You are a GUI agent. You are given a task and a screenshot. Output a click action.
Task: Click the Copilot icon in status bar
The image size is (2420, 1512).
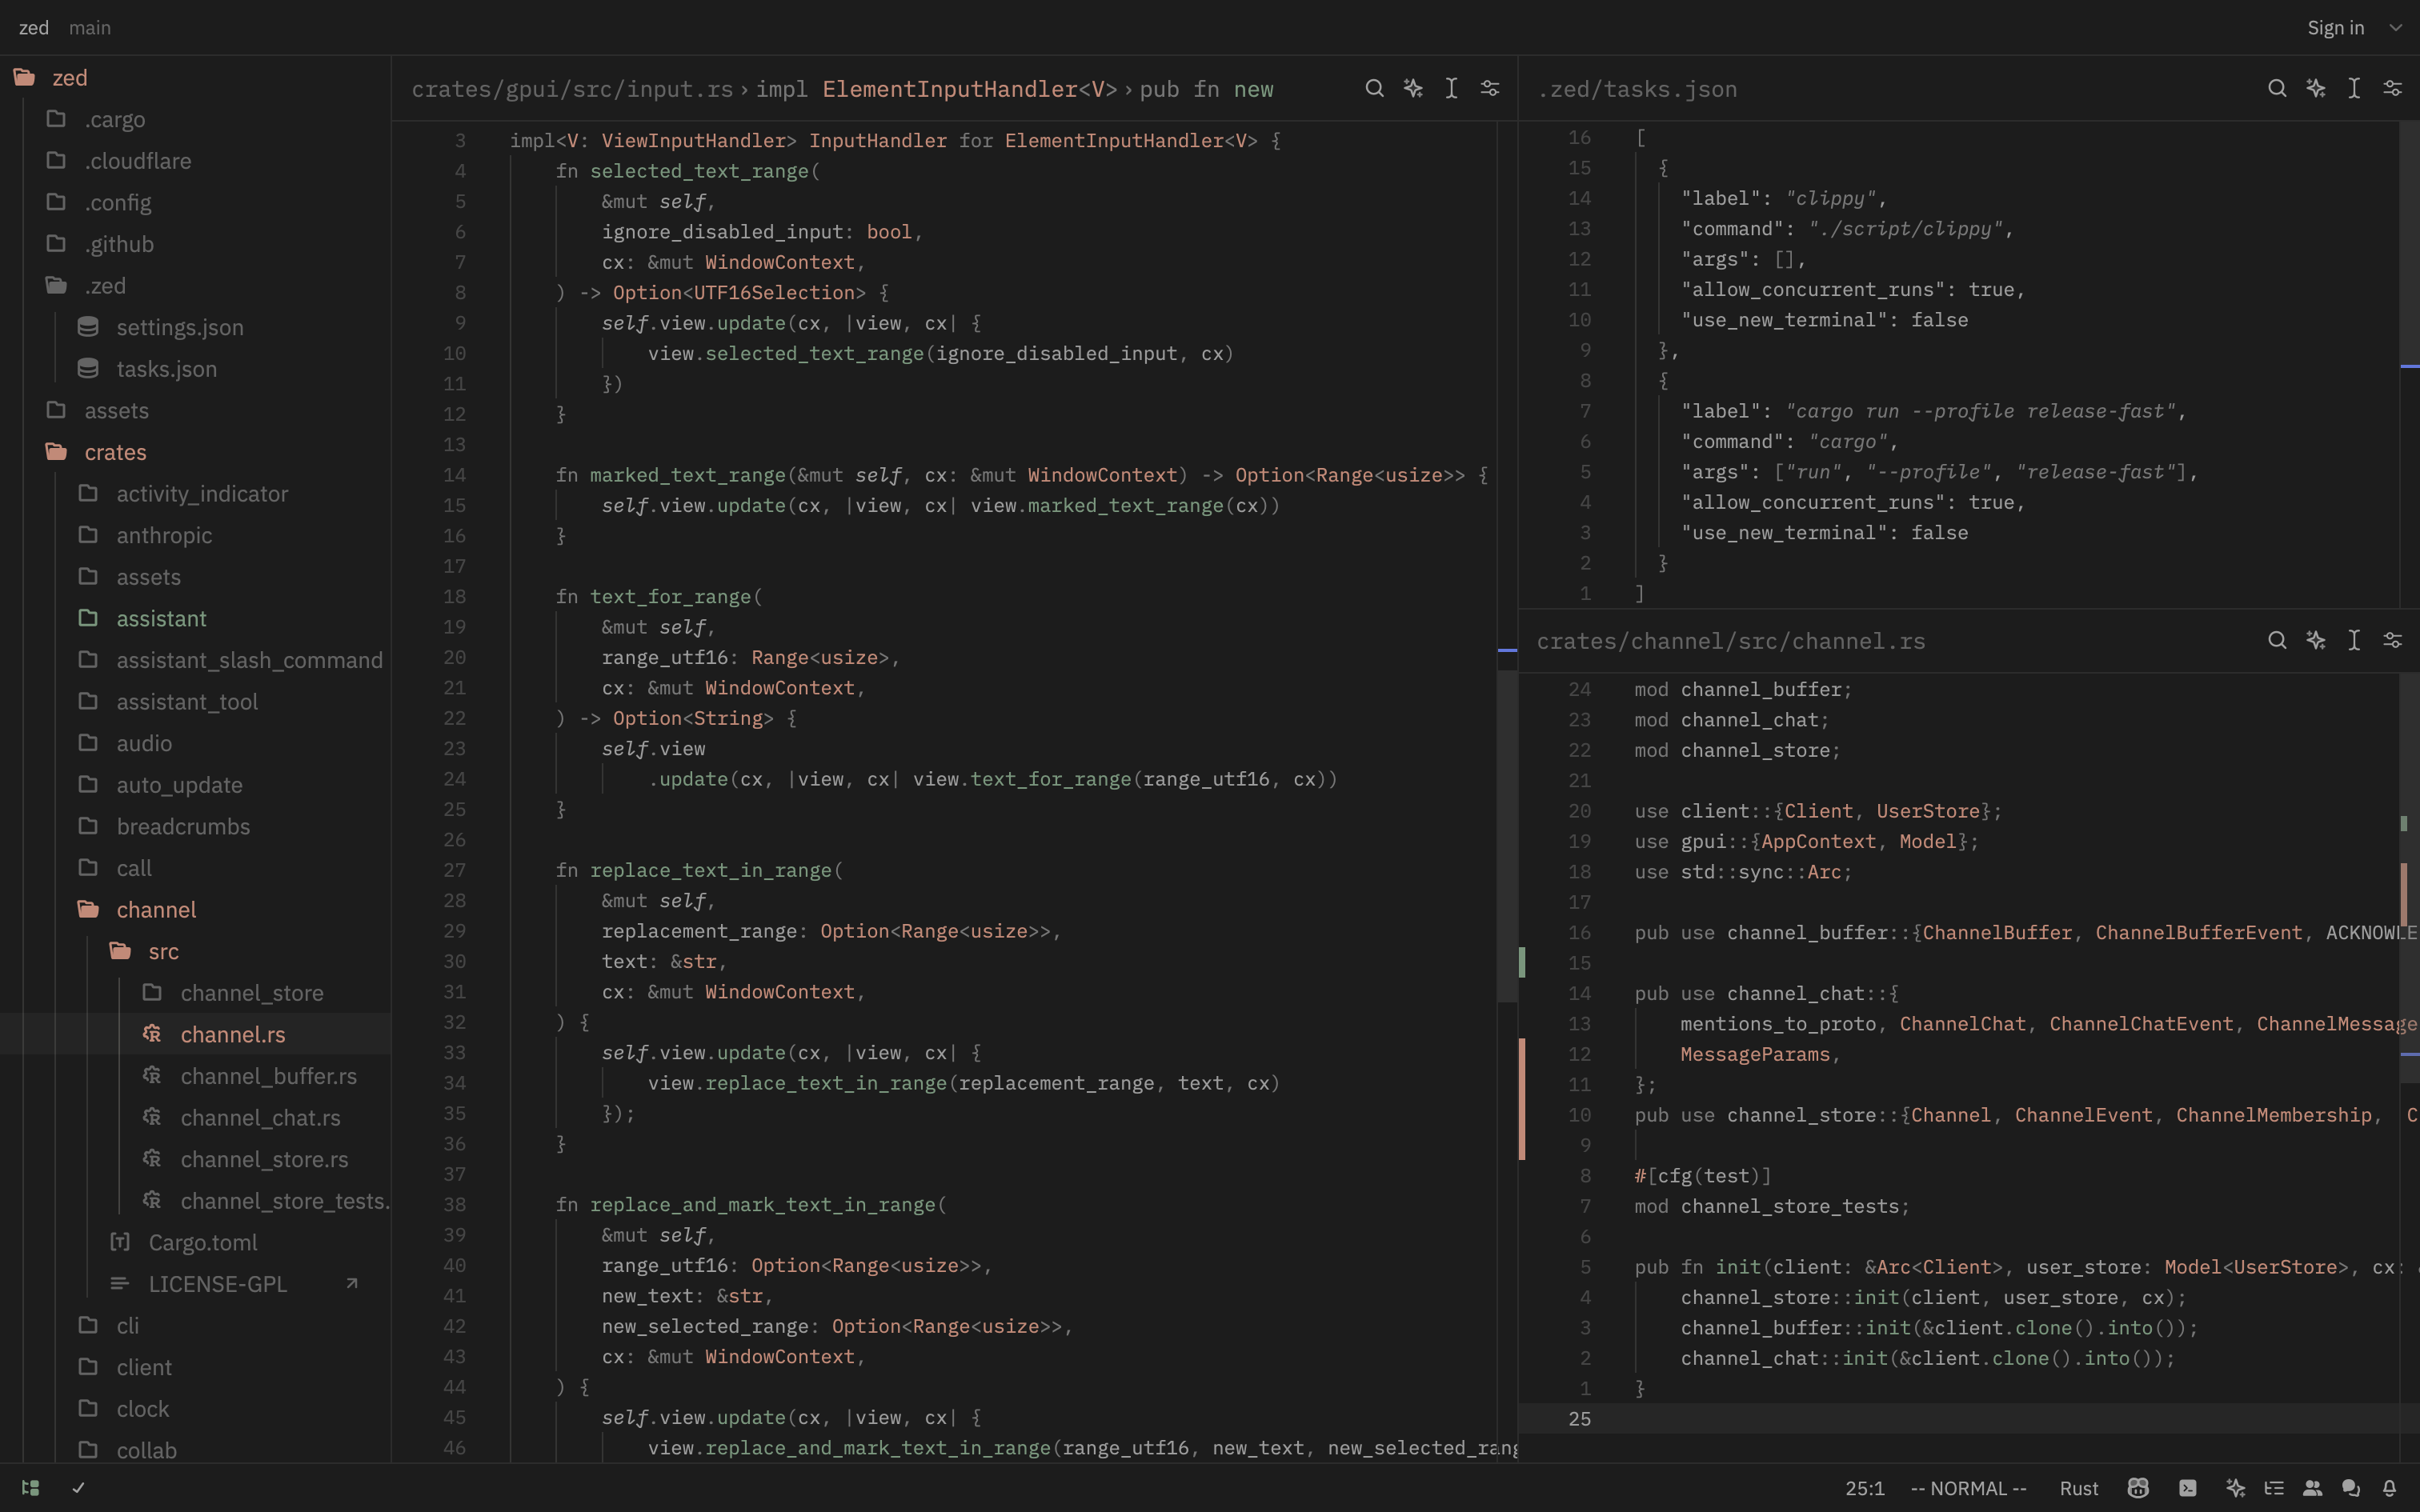2138,1488
